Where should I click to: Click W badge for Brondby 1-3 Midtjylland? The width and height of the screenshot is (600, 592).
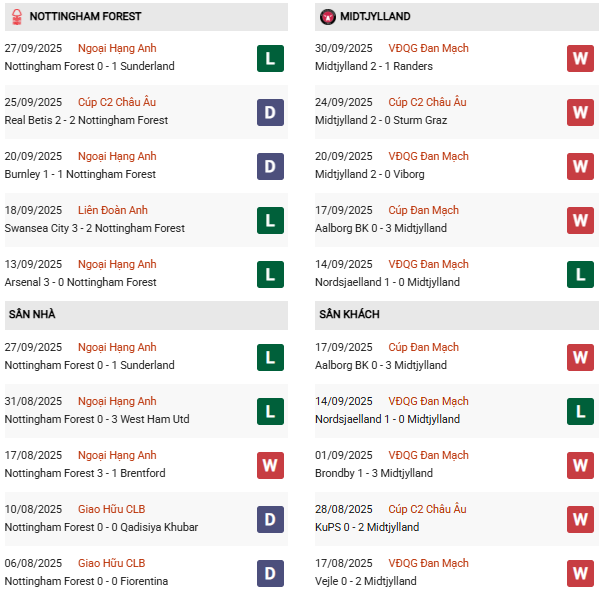click(x=580, y=465)
